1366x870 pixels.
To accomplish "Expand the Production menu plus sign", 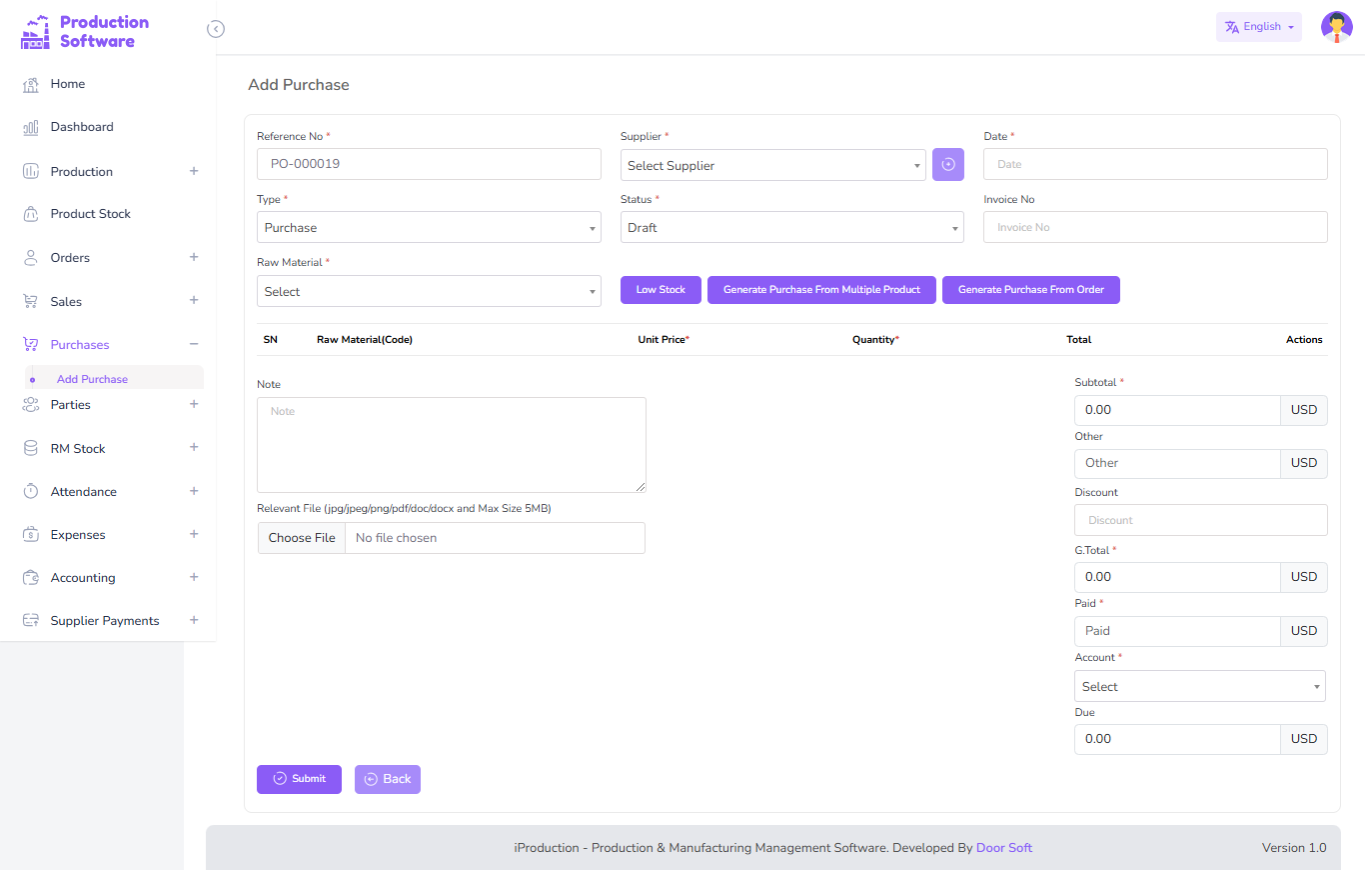I will [194, 171].
